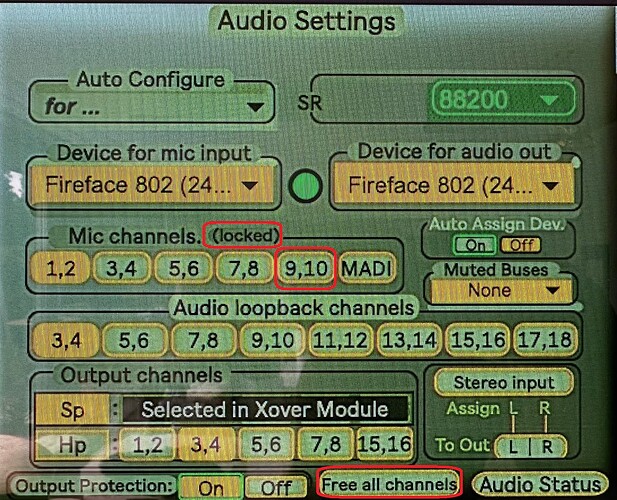
Task: Open the Device for audio out dropdown
Action: pos(454,185)
